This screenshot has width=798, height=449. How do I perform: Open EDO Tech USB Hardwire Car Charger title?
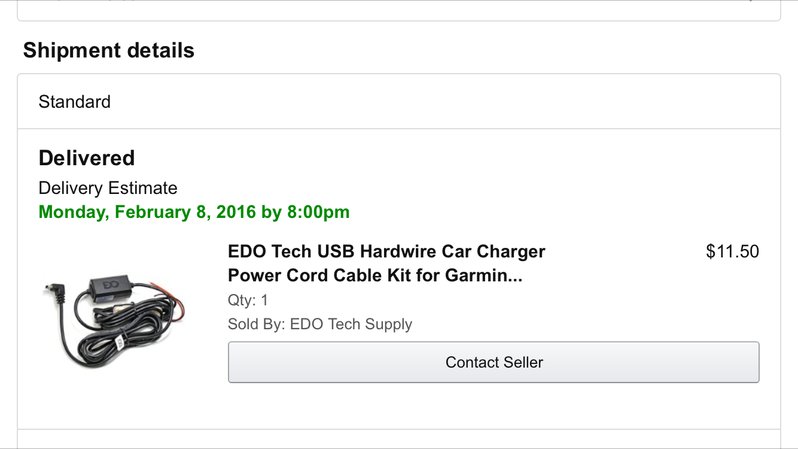(x=386, y=251)
